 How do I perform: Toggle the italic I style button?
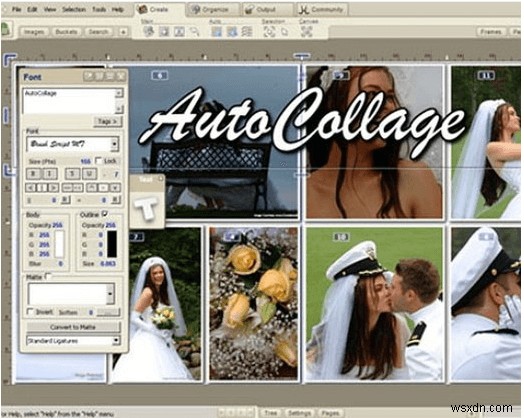[49, 174]
